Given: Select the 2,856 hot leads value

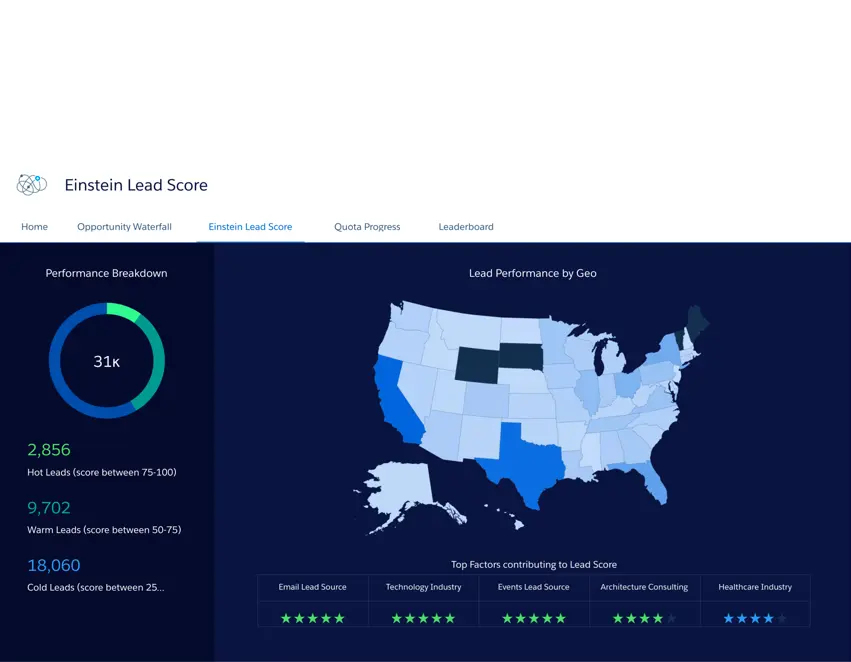Looking at the screenshot, I should (x=49, y=450).
